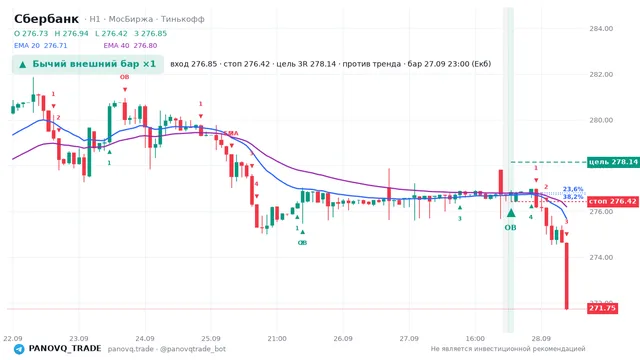Click the red OB label at the chart top
The width and height of the screenshot is (640, 360).
[x=124, y=77]
